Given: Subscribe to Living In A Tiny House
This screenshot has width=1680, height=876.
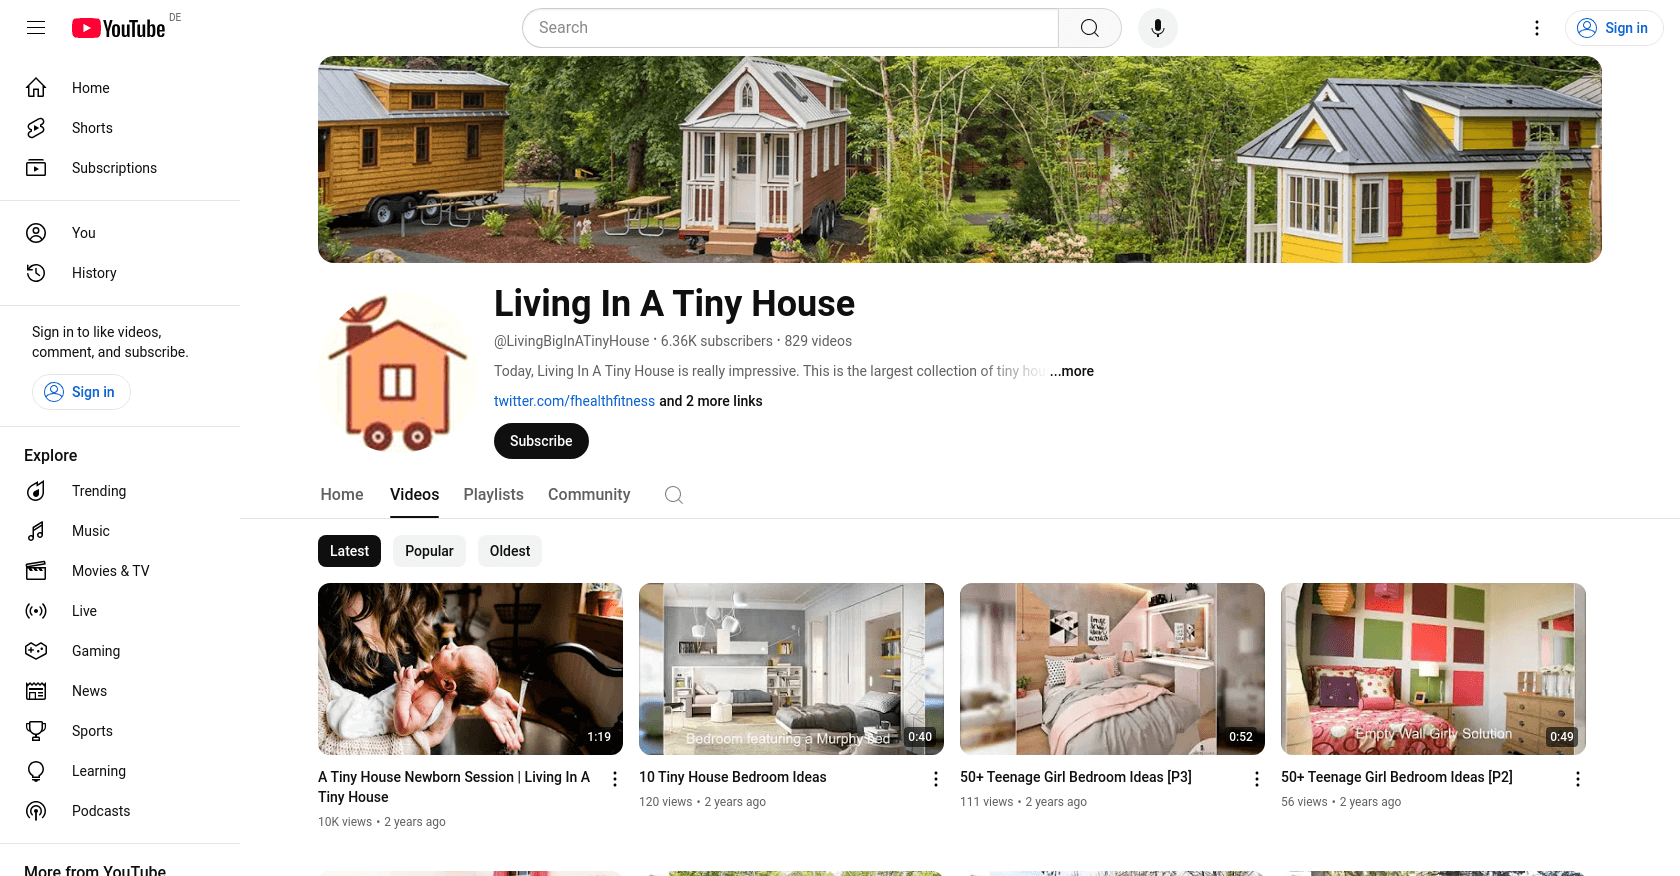Looking at the screenshot, I should click(541, 441).
